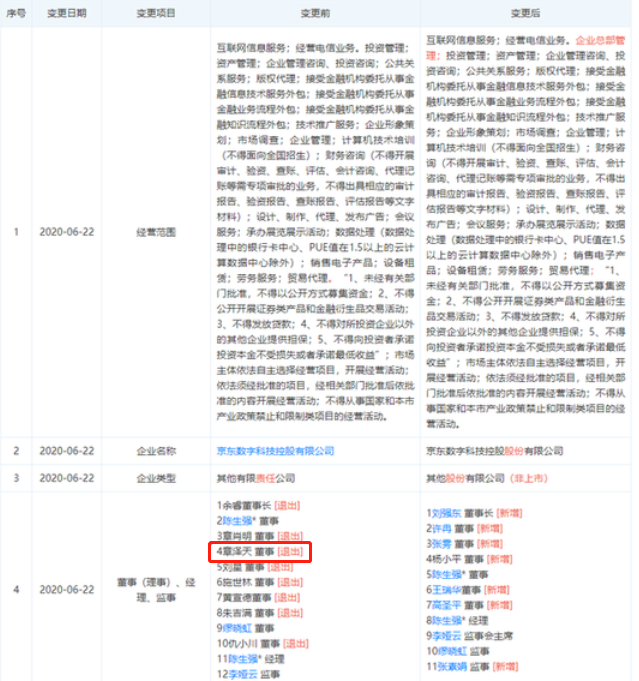Select the 变更前 column header

tap(315, 13)
